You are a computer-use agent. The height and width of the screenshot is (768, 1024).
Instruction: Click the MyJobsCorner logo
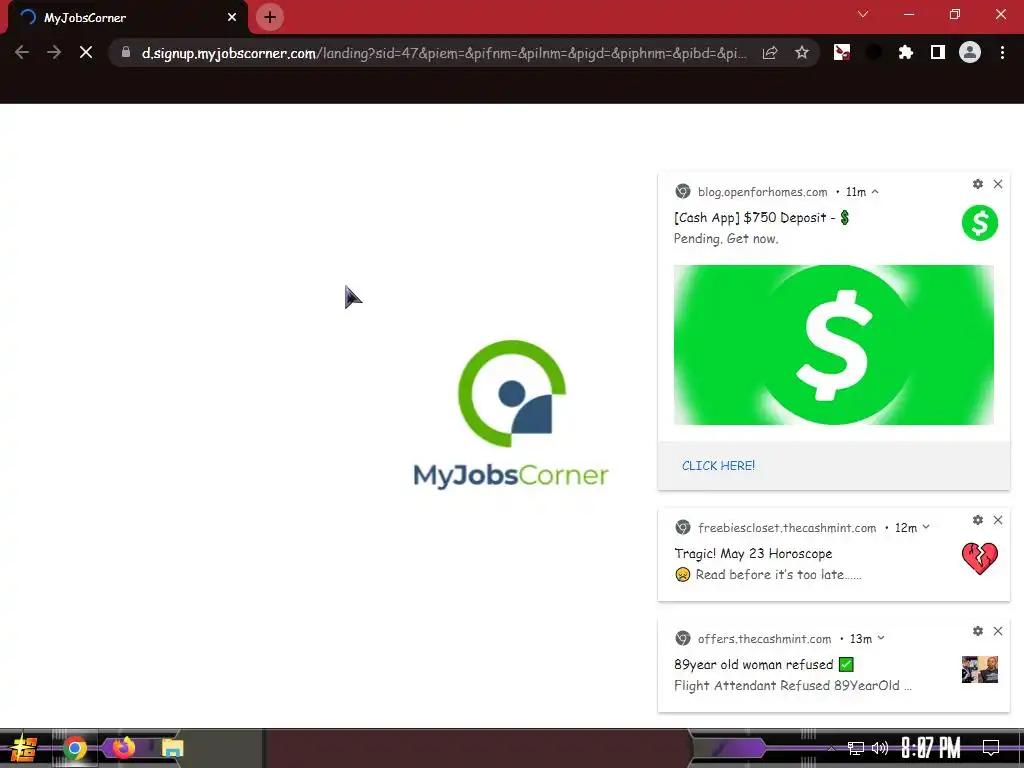511,415
